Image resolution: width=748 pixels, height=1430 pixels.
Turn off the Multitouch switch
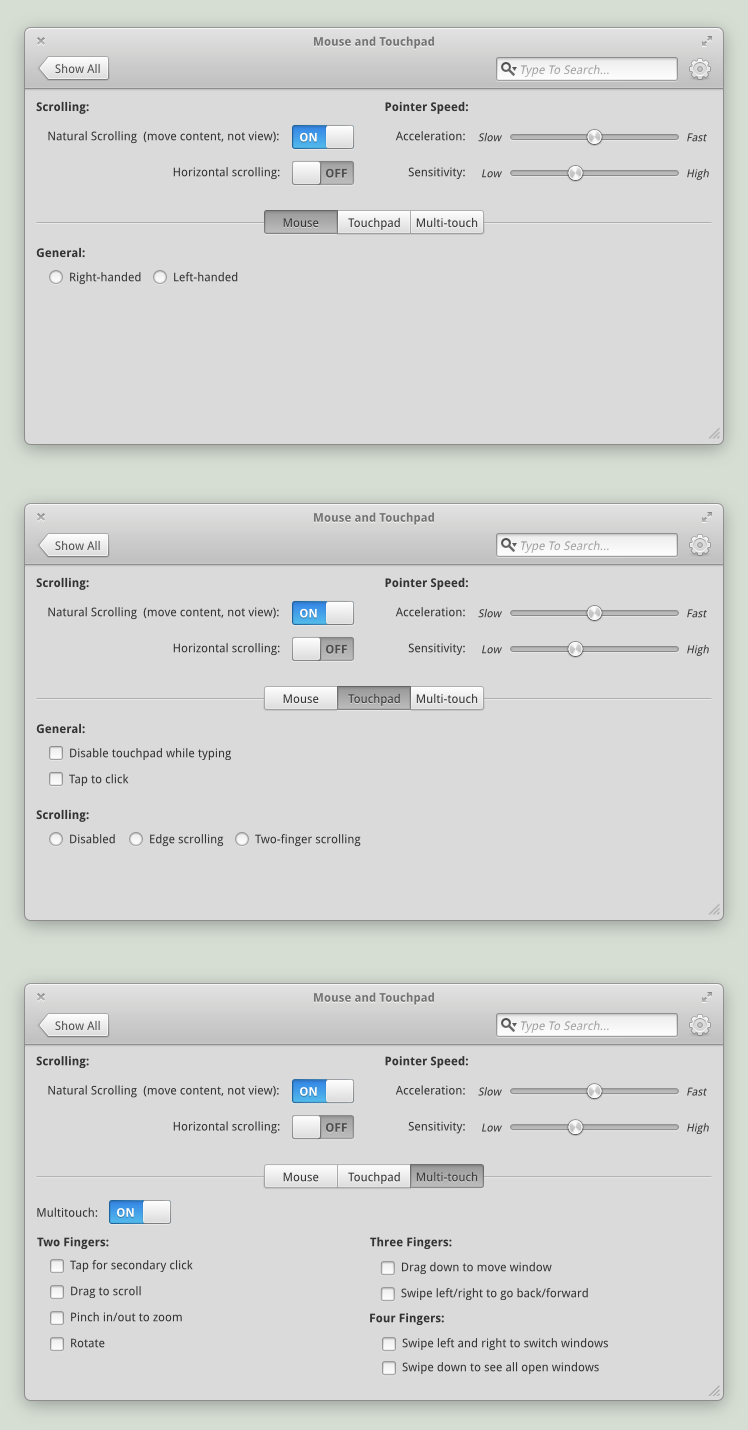140,1212
